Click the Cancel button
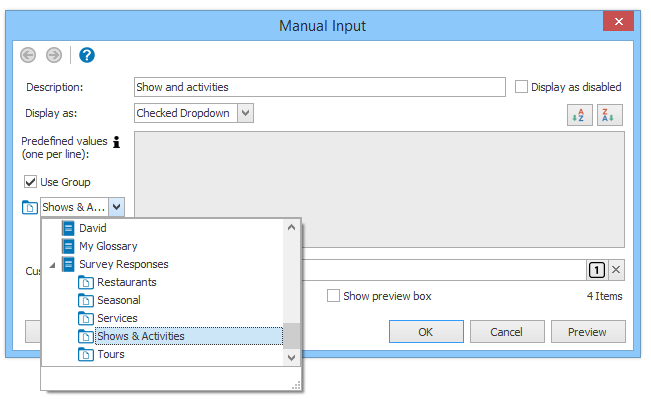The width and height of the screenshot is (651, 399). coord(507,332)
